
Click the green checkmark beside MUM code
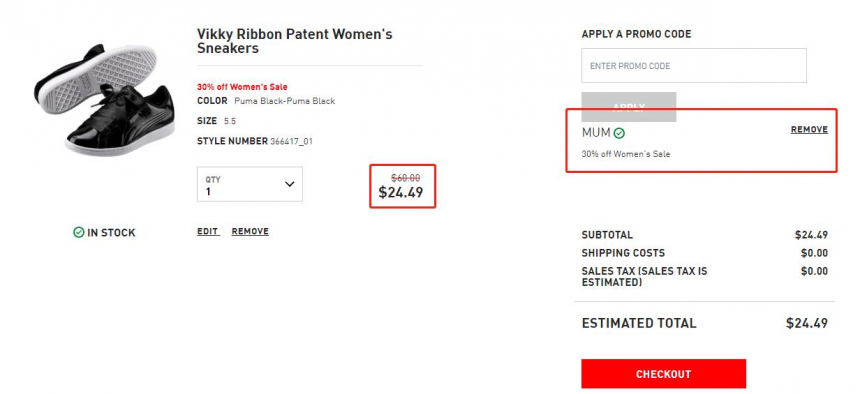[x=619, y=133]
